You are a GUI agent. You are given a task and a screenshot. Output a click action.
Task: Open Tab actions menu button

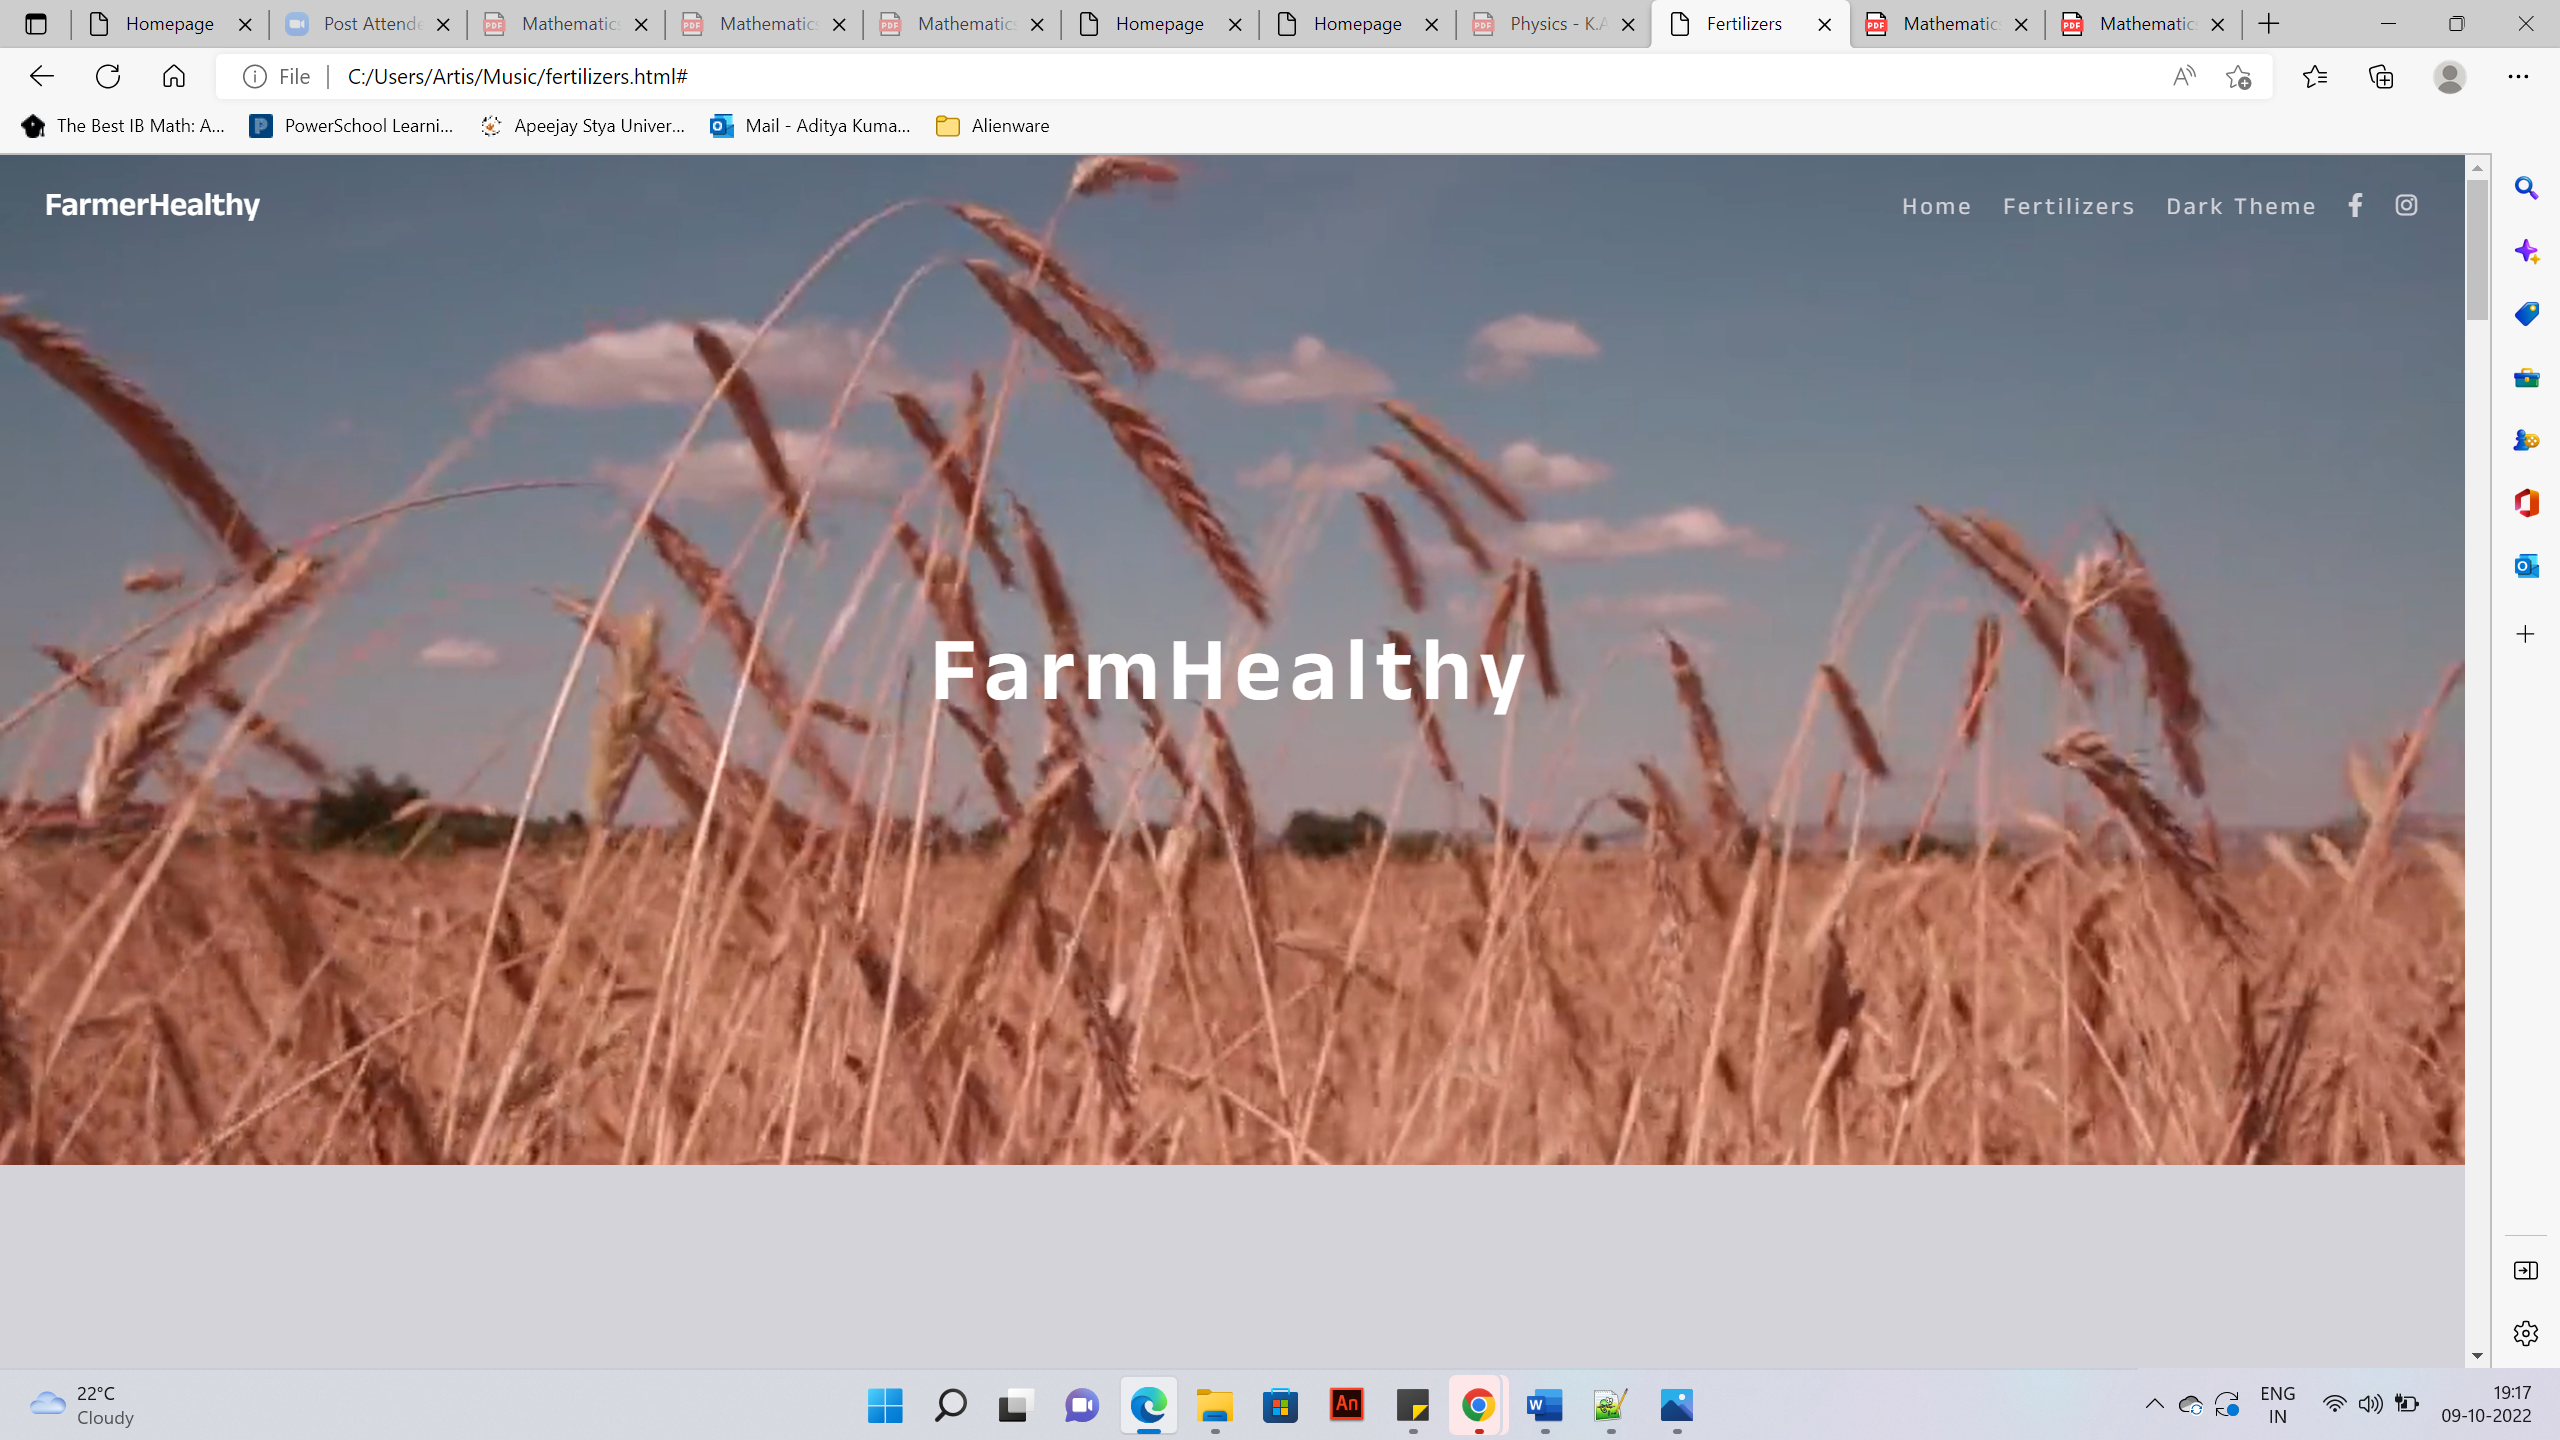[36, 24]
